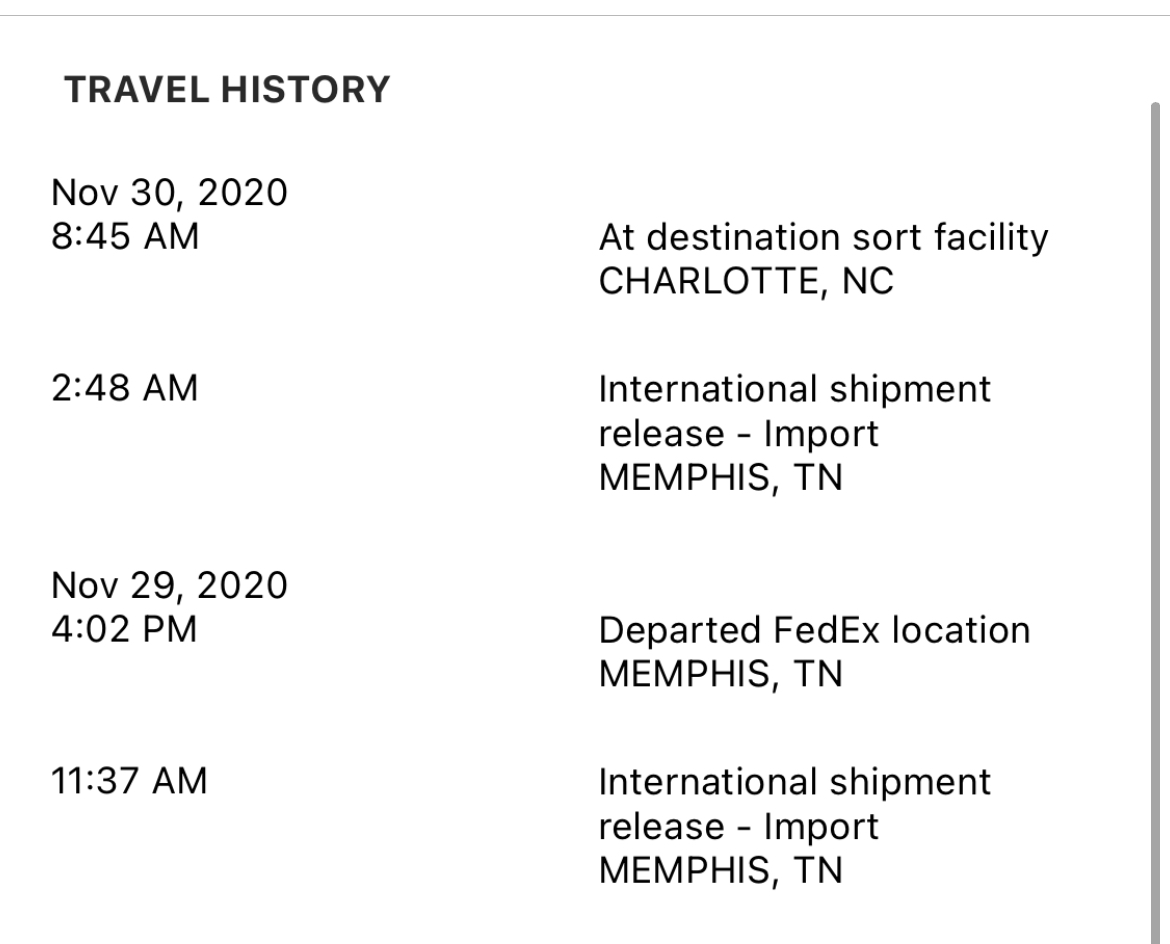This screenshot has width=1170, height=944.
Task: Click the 2:48 AM timestamp
Action: [125, 388]
